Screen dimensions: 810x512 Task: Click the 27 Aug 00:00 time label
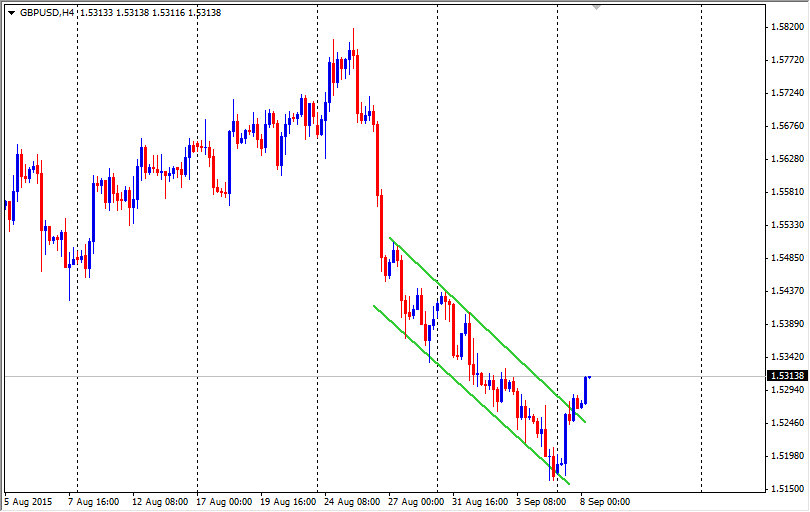coord(416,502)
